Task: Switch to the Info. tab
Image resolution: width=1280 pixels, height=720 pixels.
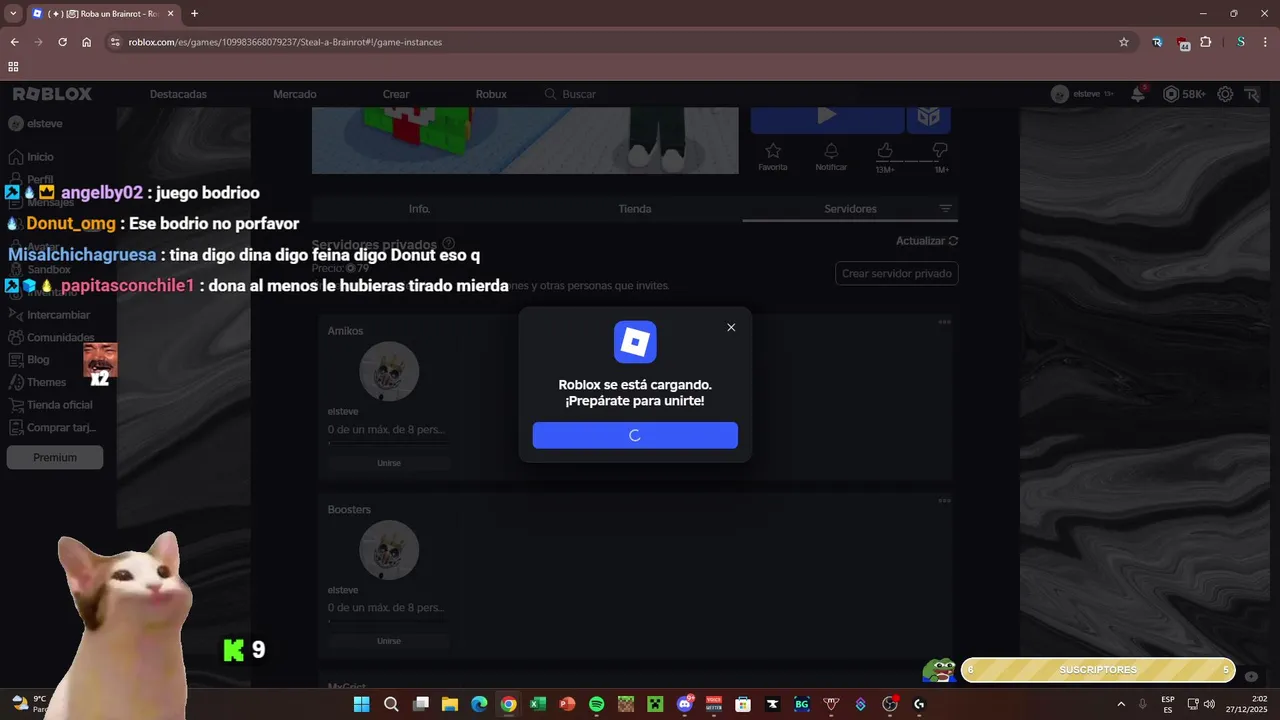Action: (x=419, y=209)
